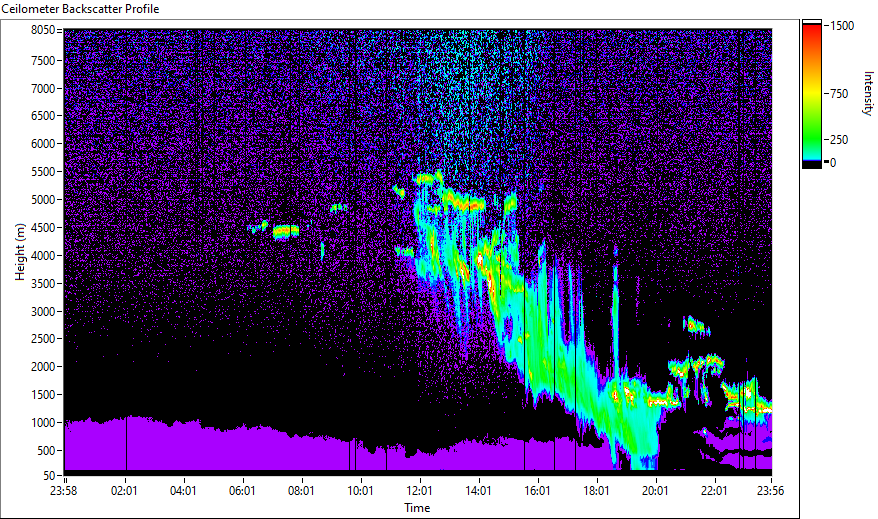Click the 02:01 time axis label

pos(124,491)
